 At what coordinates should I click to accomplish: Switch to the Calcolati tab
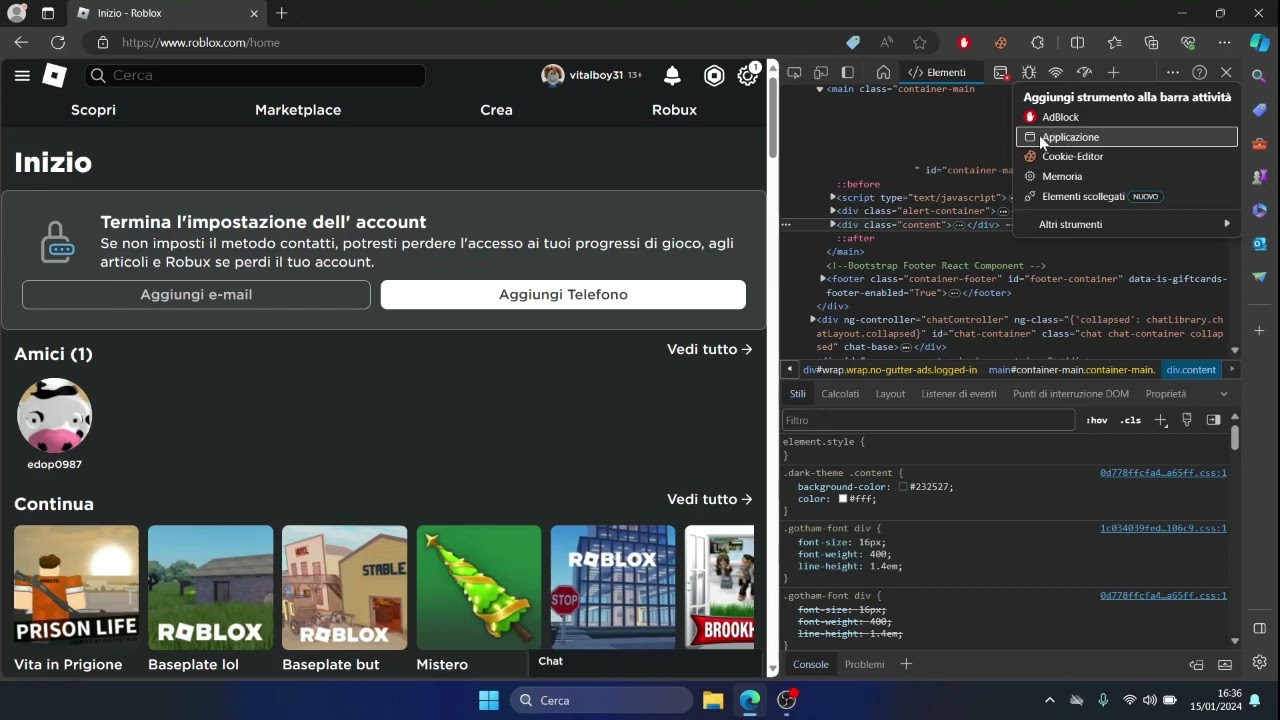(x=840, y=394)
